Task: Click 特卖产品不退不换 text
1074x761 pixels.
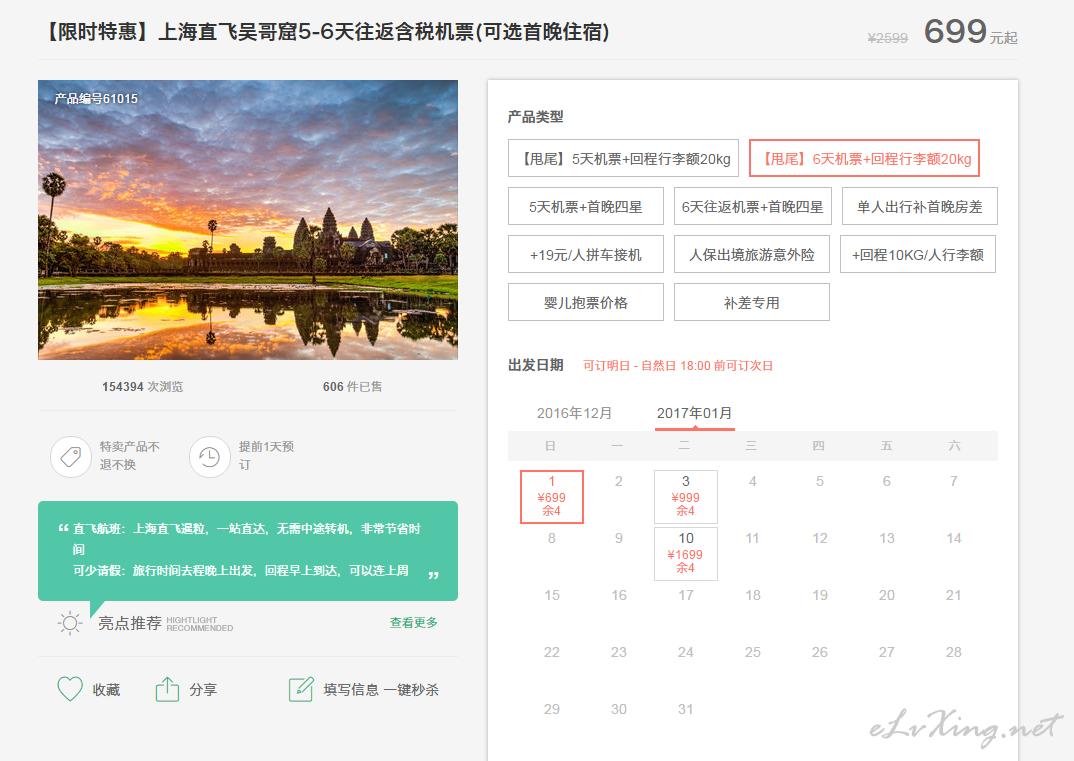Action: click(129, 456)
